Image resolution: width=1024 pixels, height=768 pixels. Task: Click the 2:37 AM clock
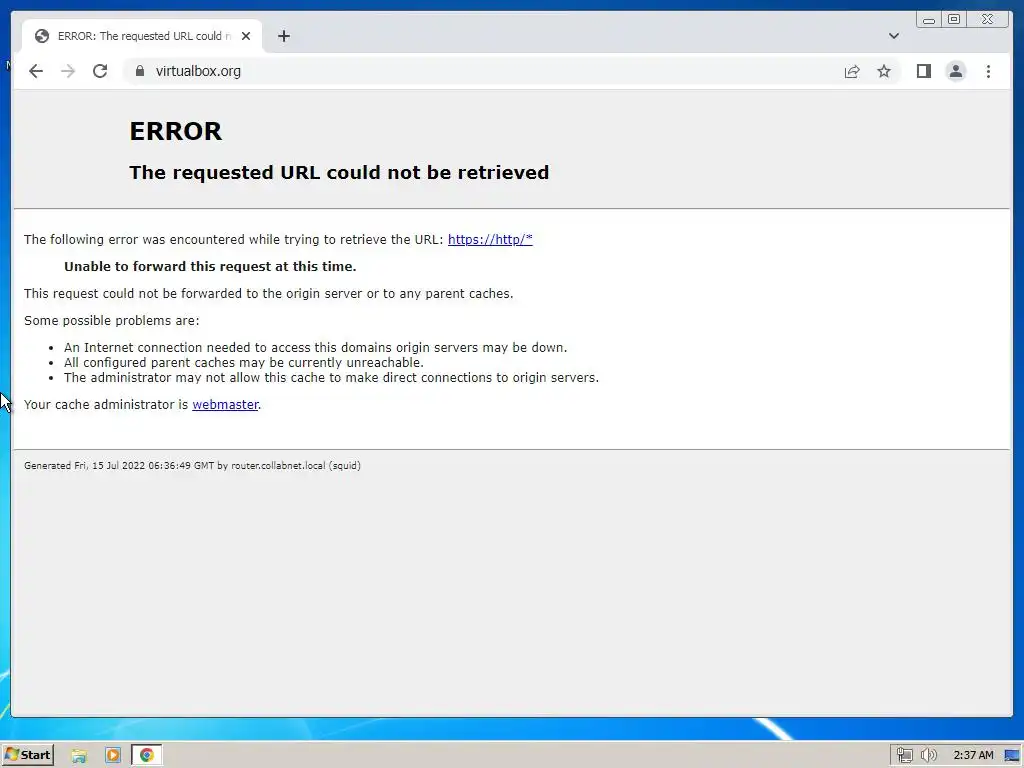(973, 756)
